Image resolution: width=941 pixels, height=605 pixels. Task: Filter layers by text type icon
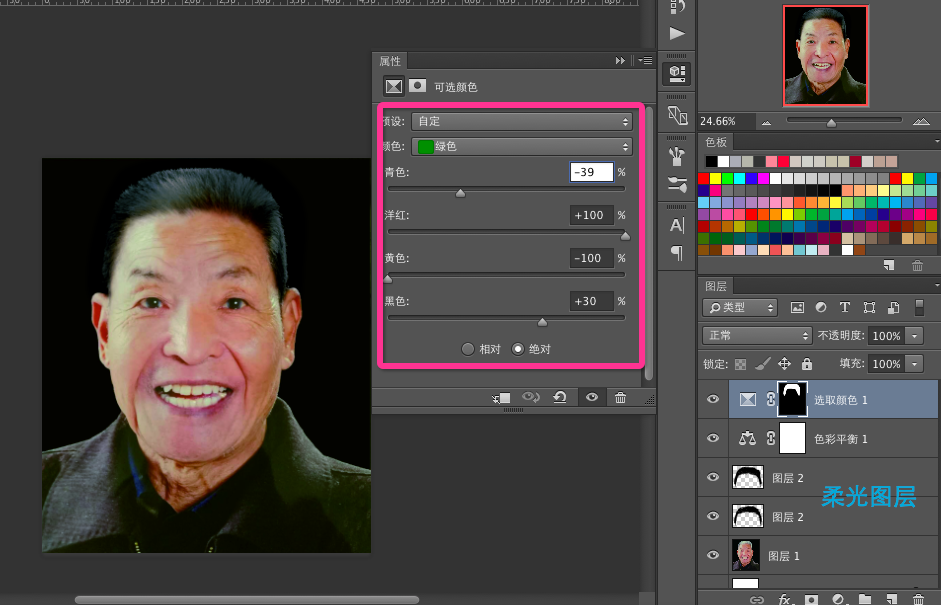(845, 307)
